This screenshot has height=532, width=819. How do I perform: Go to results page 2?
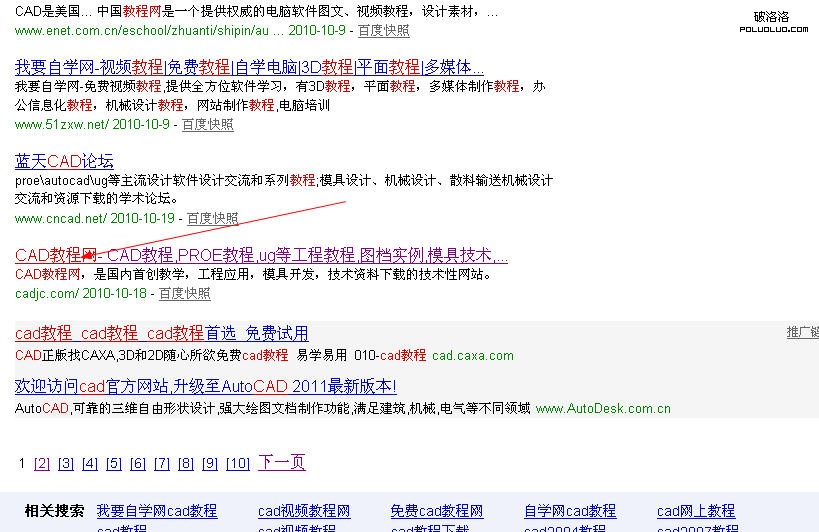[x=41, y=464]
